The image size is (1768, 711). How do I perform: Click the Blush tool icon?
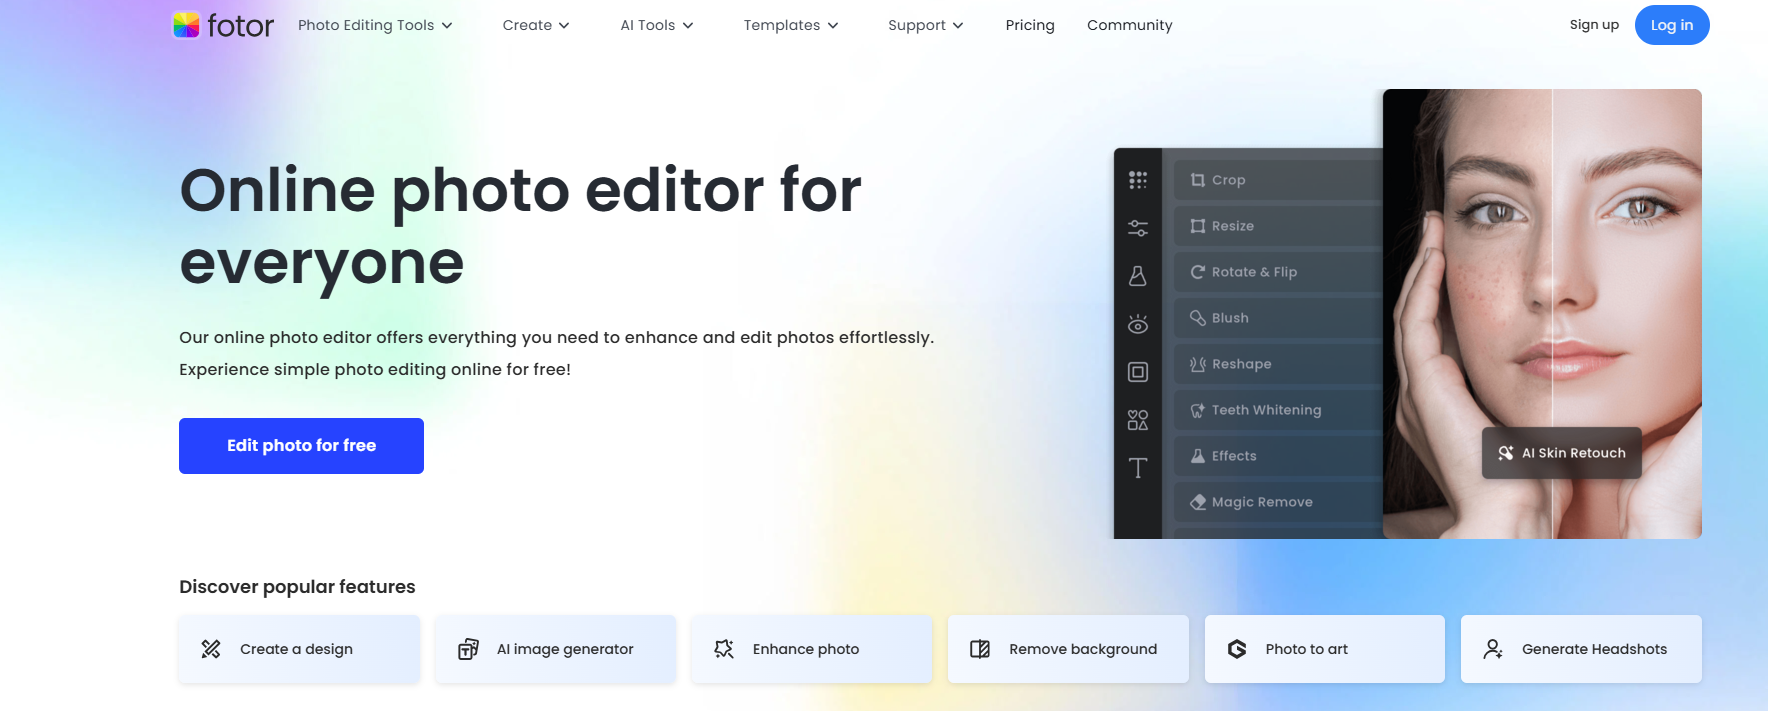pyautogui.click(x=1198, y=318)
